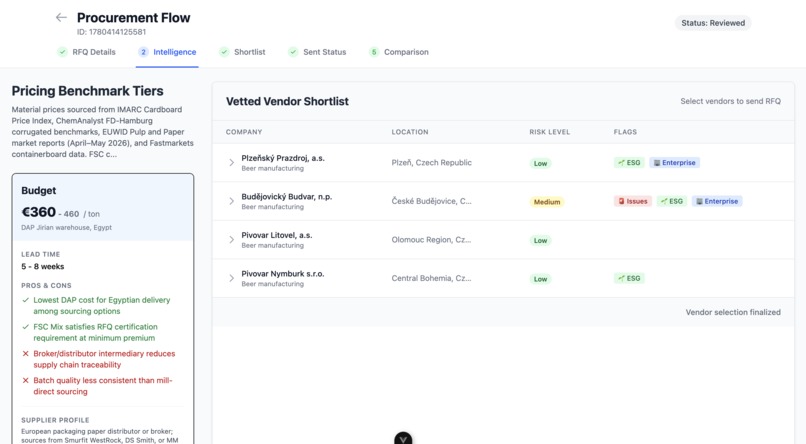Viewport: 806px width, 444px height.
Task: Click the dark round chevron button at bottom
Action: pyautogui.click(x=403, y=438)
